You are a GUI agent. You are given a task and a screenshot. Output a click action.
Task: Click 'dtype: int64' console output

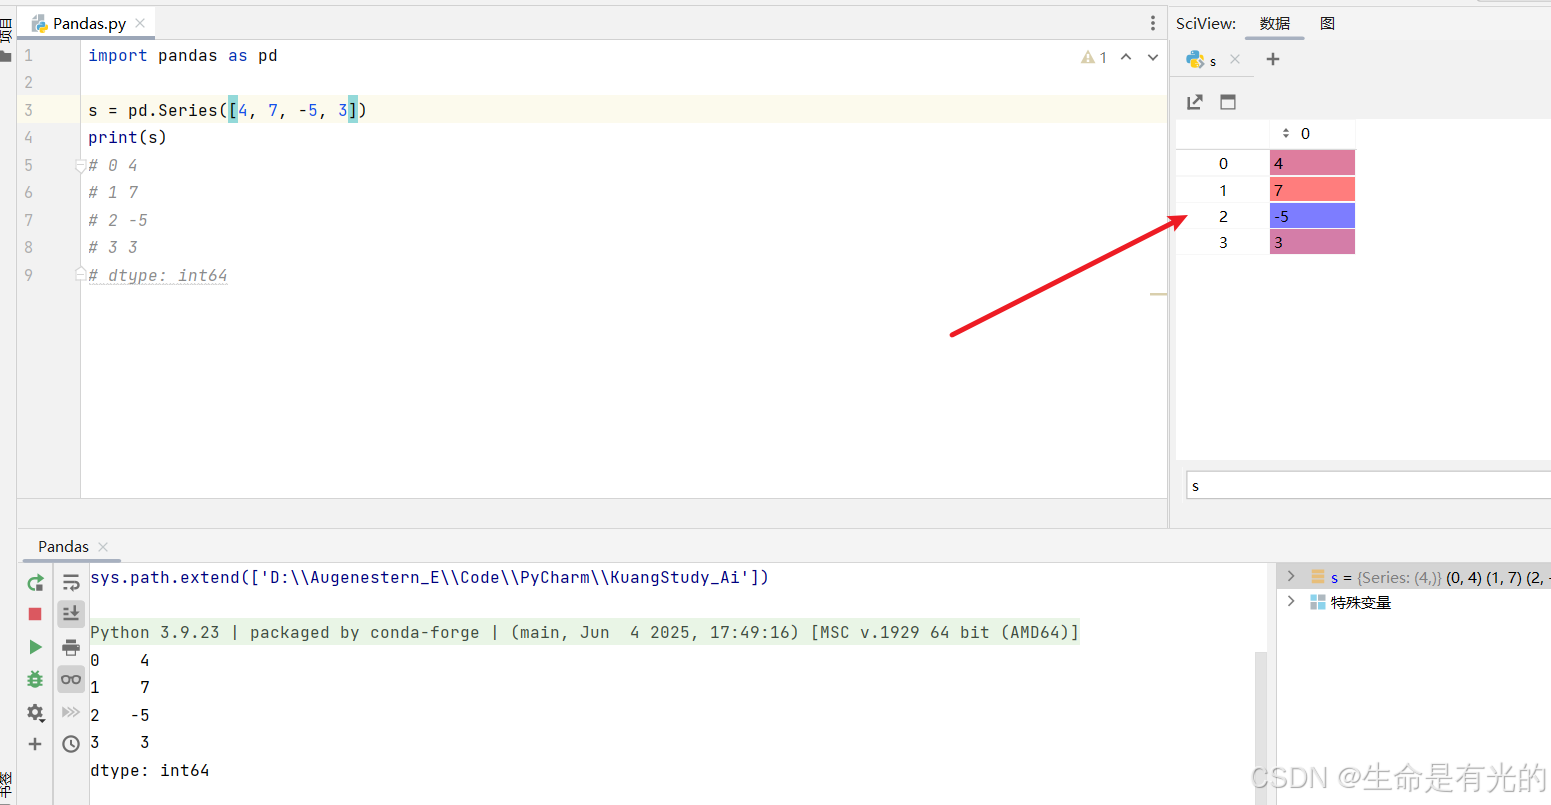(x=150, y=770)
